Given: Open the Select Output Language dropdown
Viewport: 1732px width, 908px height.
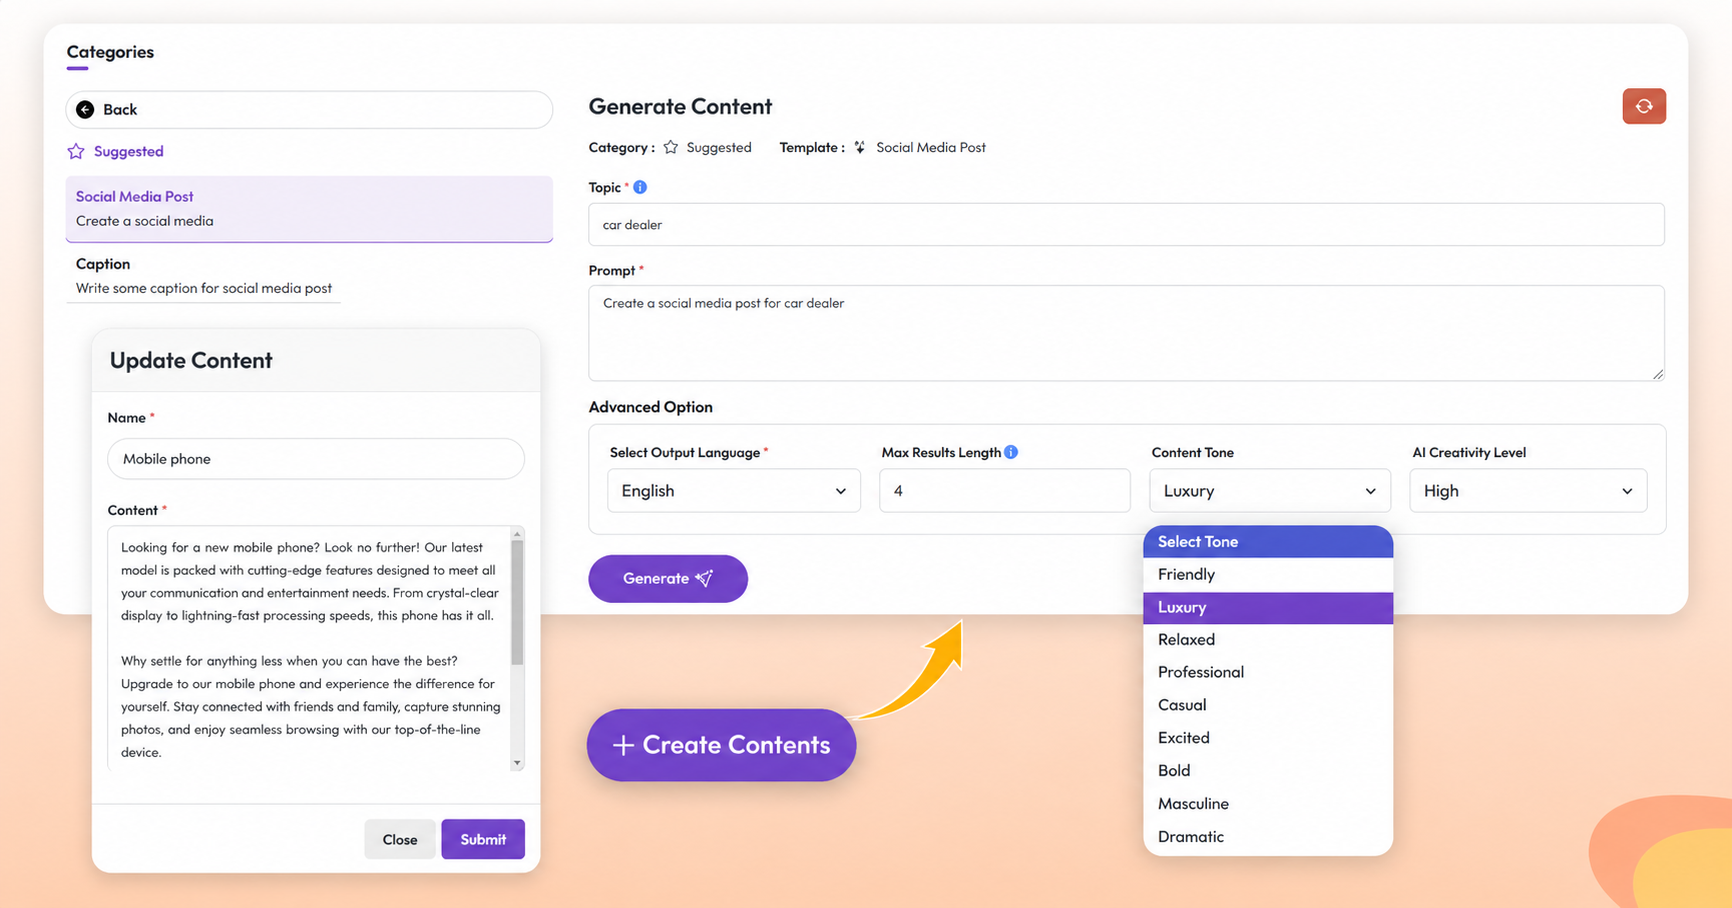Looking at the screenshot, I should click(x=733, y=491).
